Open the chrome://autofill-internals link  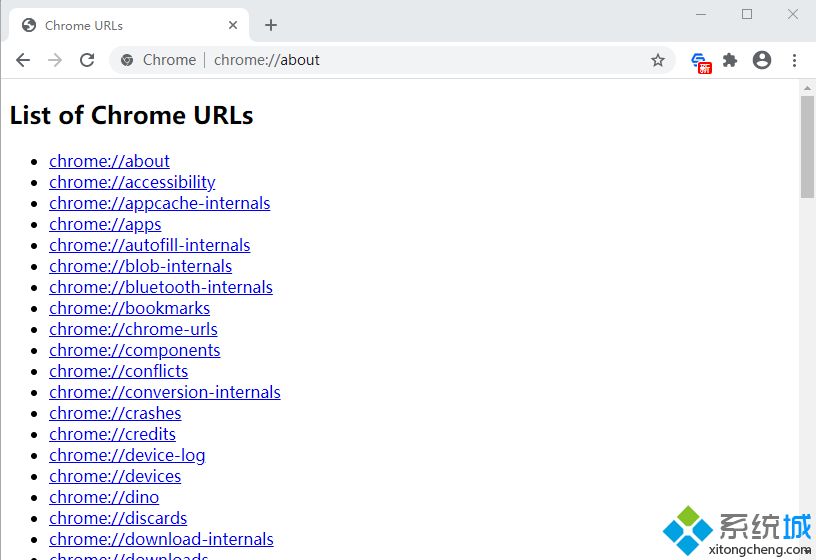(150, 245)
